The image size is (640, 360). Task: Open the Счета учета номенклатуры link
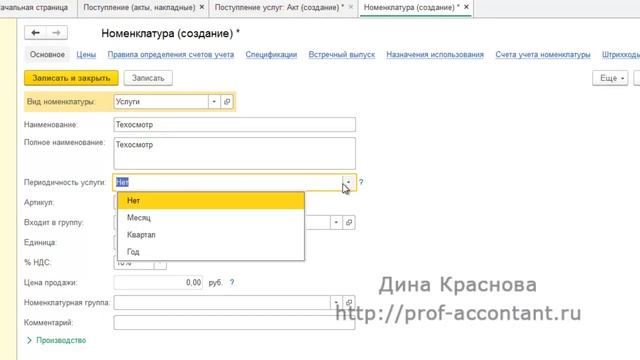point(543,55)
